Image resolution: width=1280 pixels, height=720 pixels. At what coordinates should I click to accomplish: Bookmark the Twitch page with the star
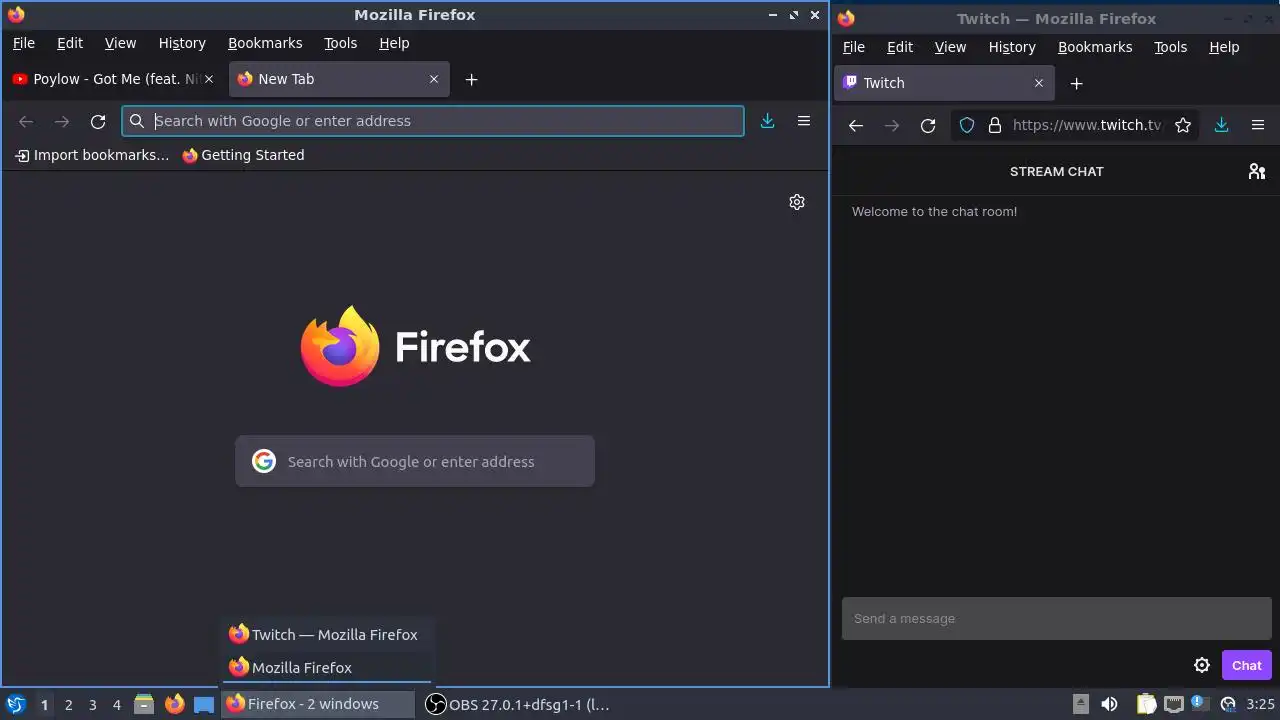[x=1183, y=125]
